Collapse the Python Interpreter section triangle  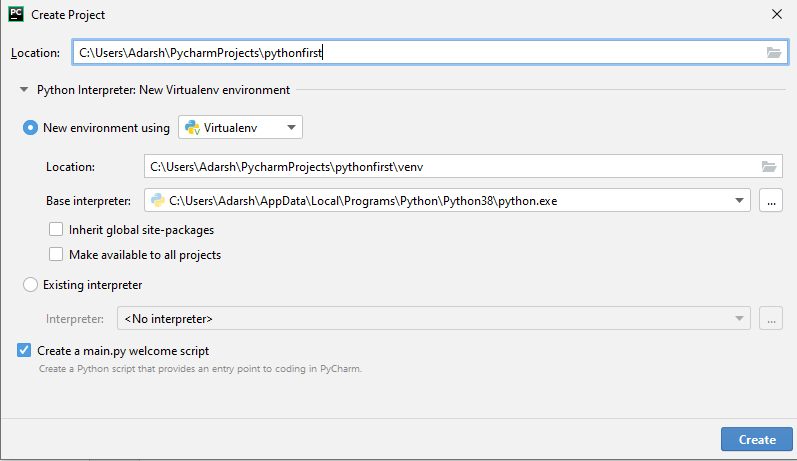[23, 89]
